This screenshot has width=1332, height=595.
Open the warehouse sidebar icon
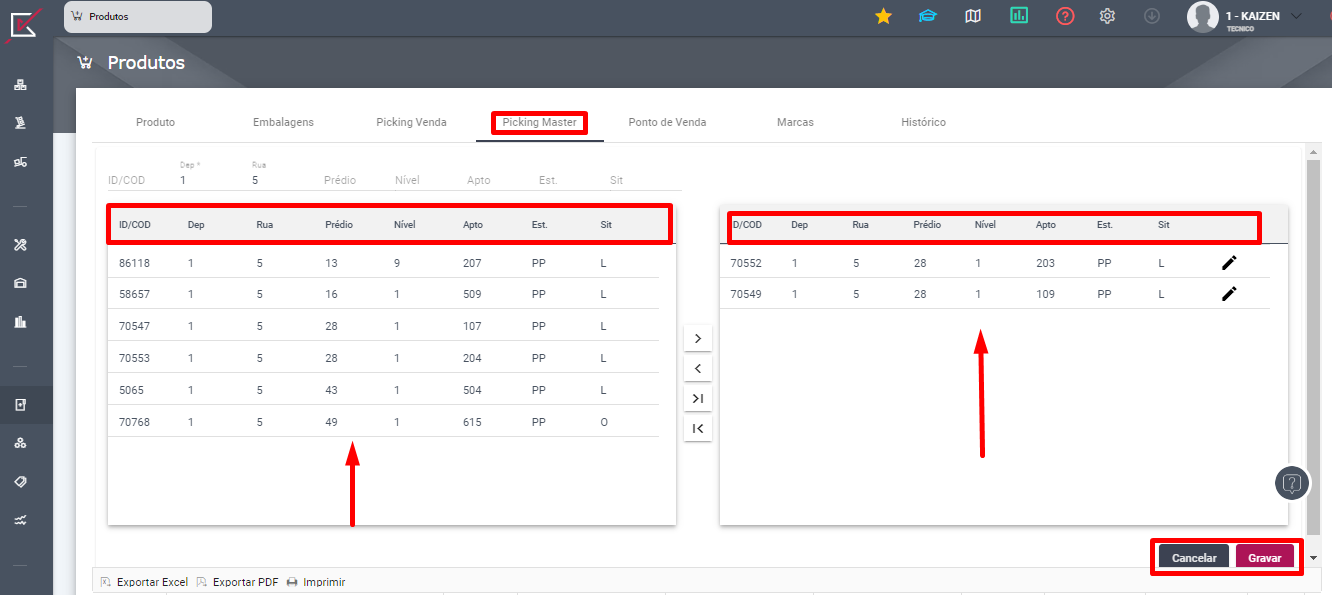20,283
